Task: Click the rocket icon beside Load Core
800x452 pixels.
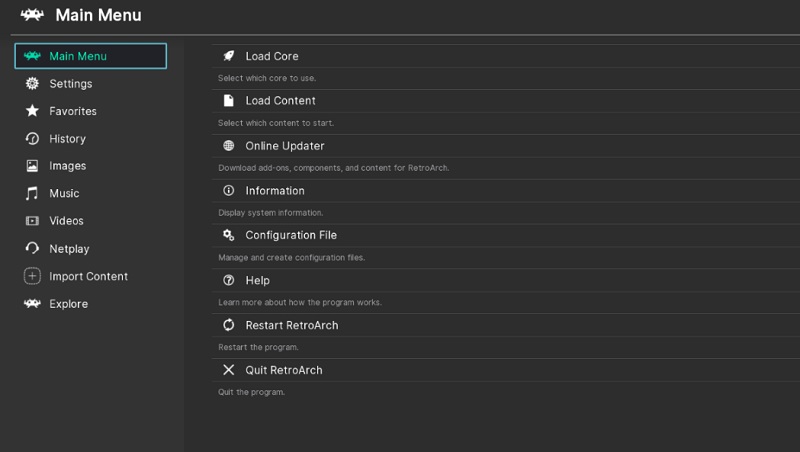Action: (229, 56)
